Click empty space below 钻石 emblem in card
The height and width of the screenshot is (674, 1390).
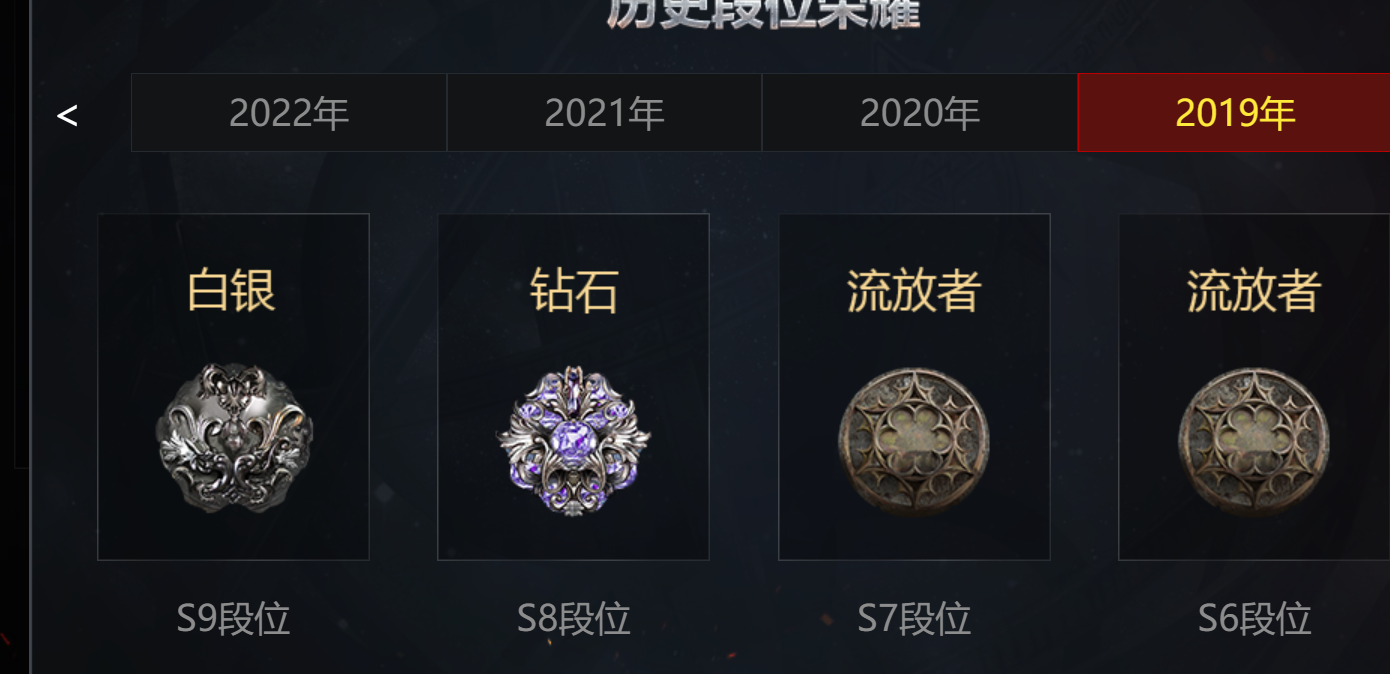[x=573, y=540]
